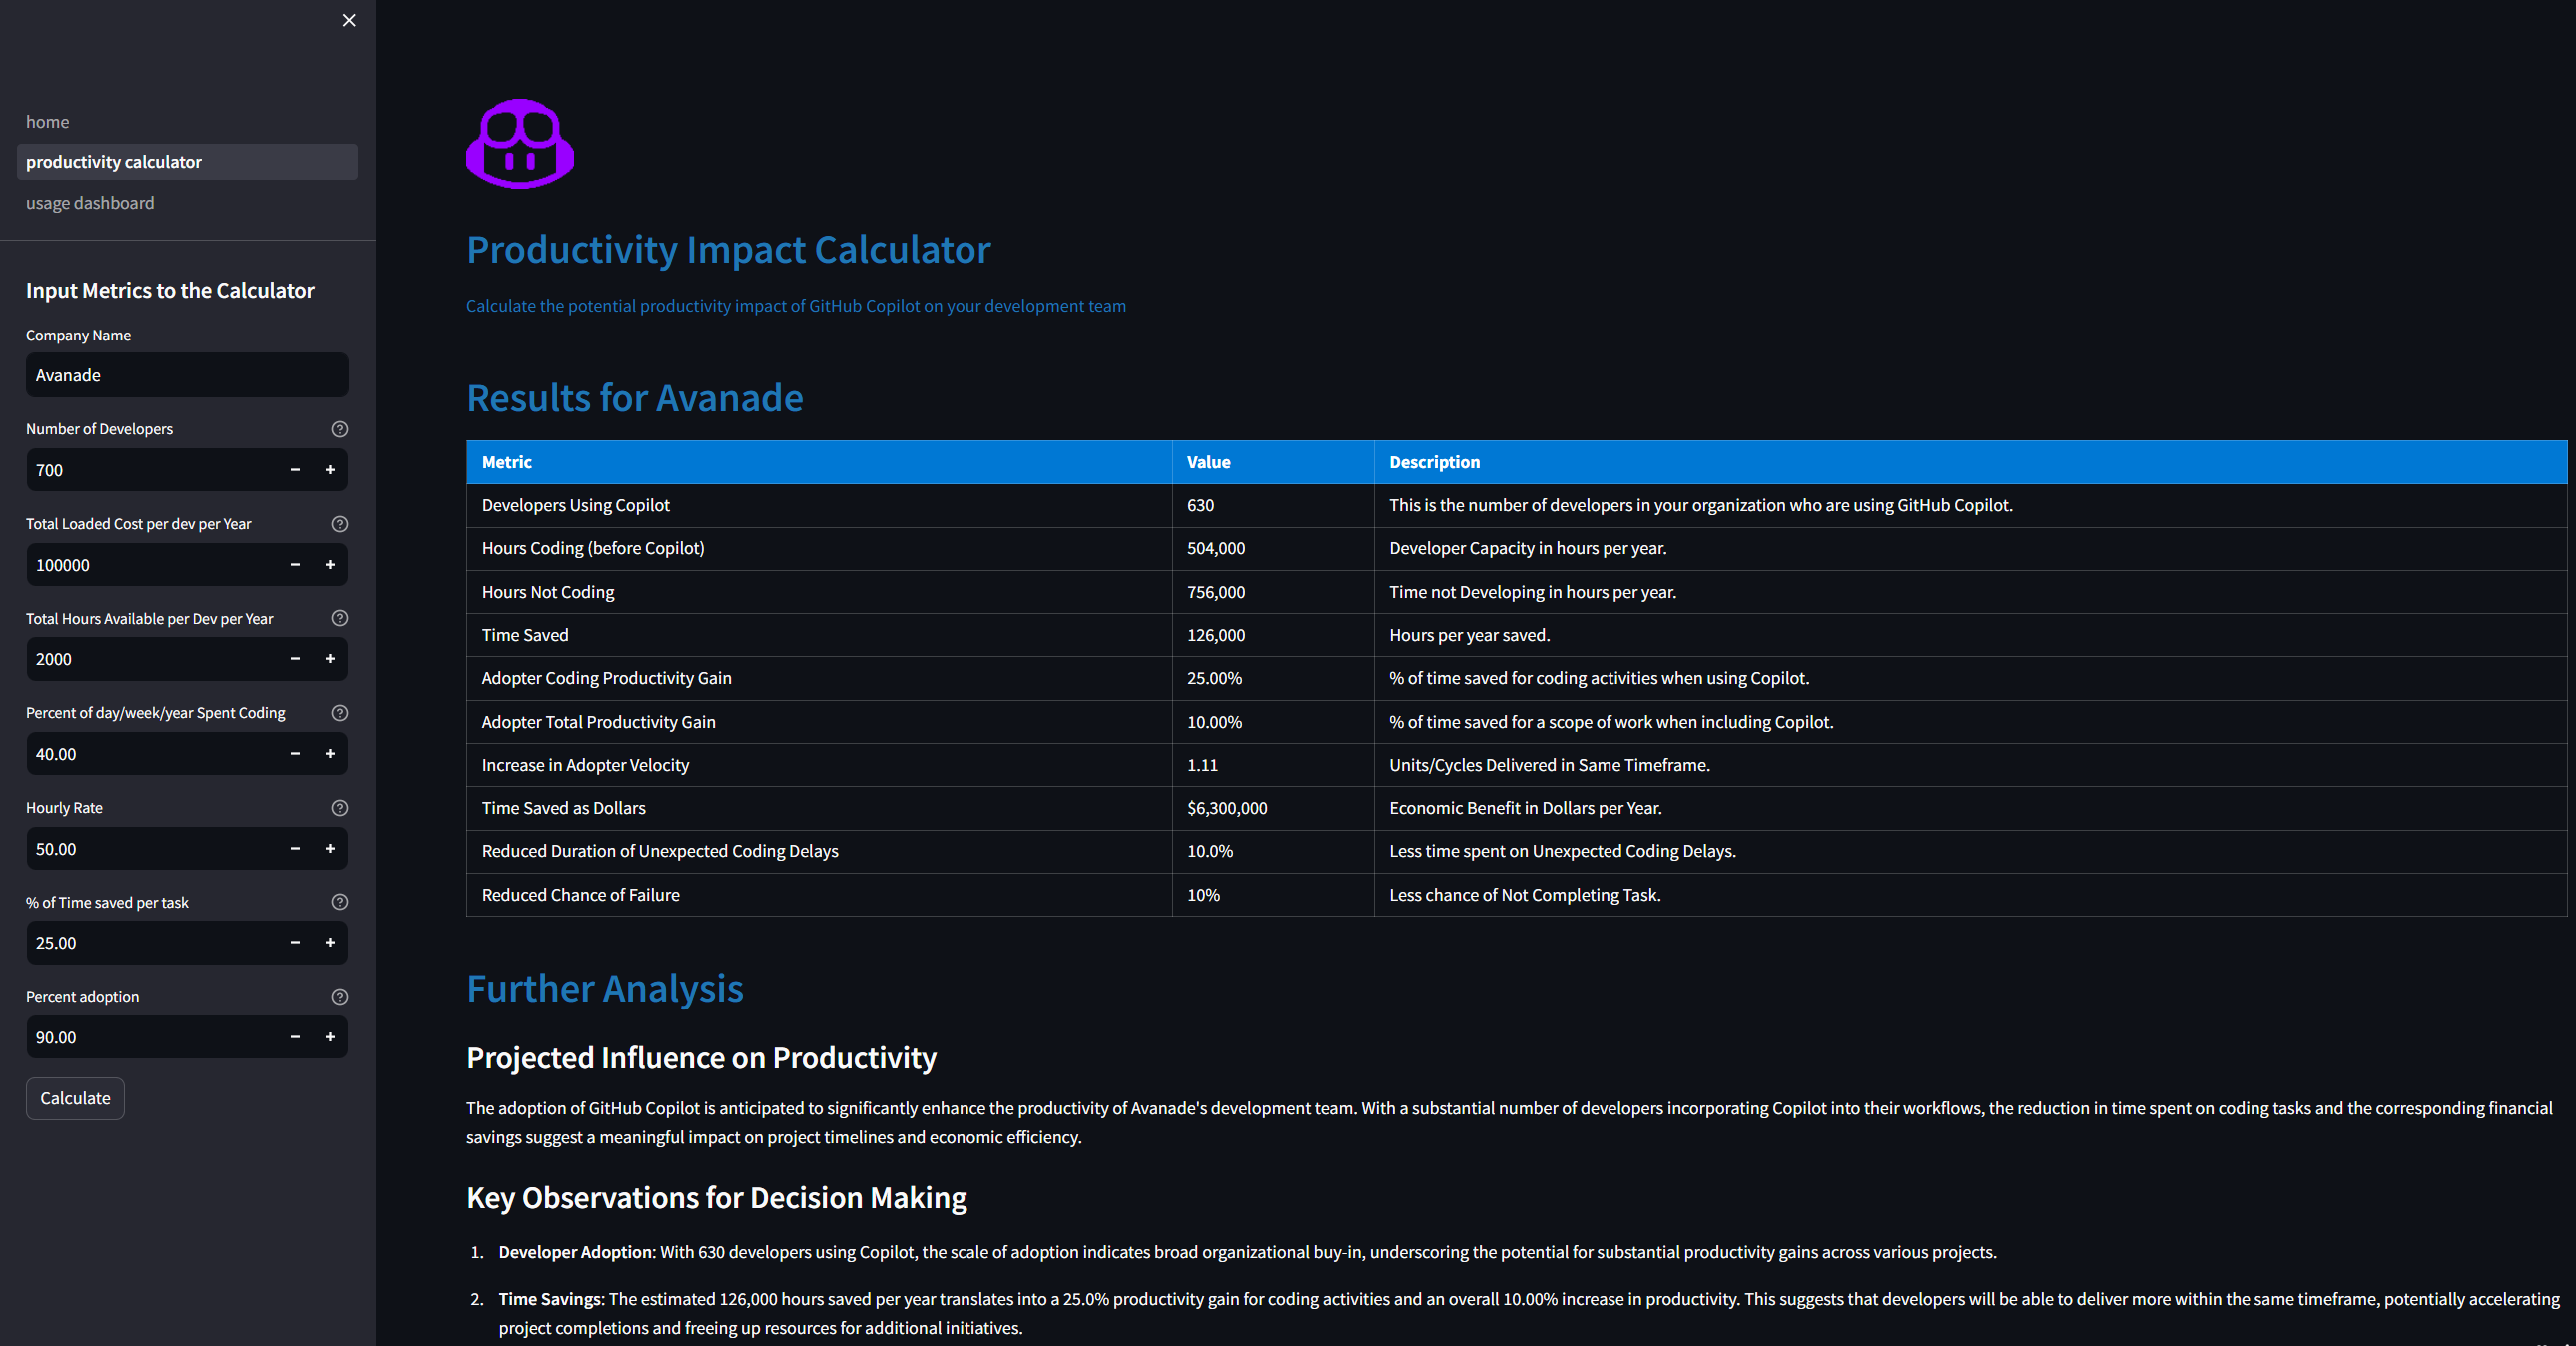Viewport: 2576px width, 1346px height.
Task: Increase Percent adoption with plus
Action: point(331,1038)
